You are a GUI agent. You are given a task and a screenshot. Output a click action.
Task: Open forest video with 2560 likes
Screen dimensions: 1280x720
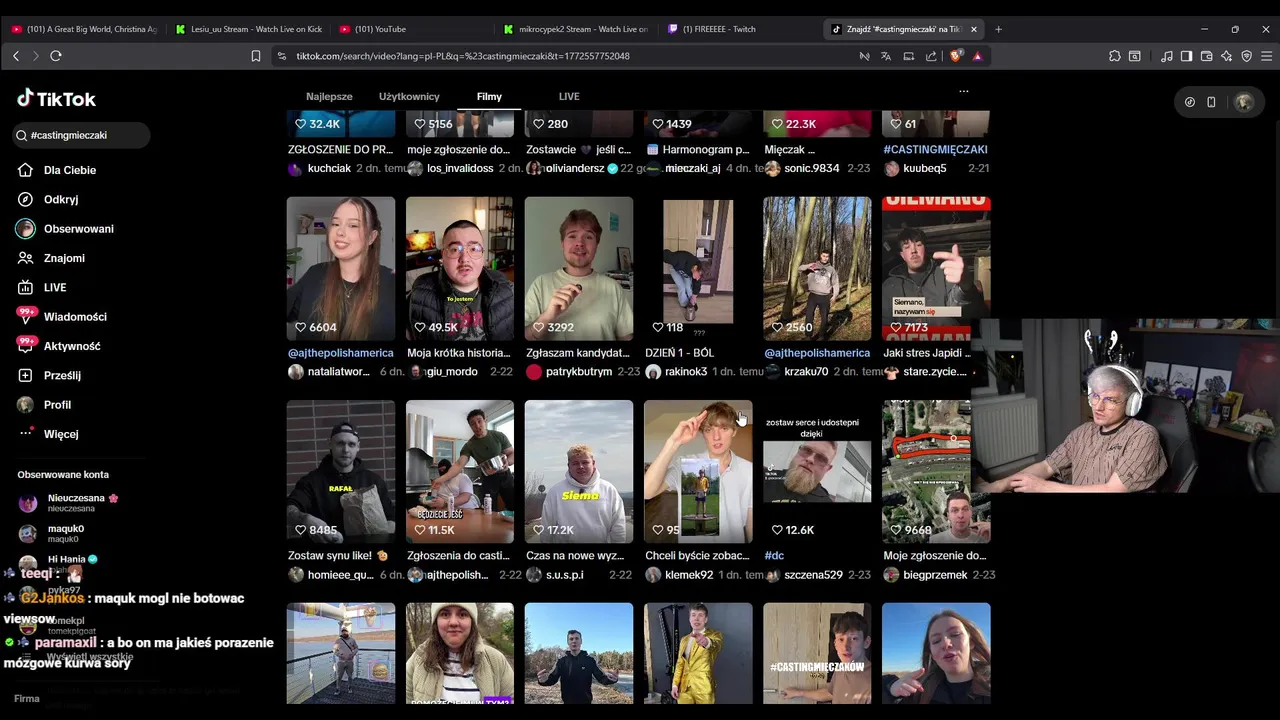pyautogui.click(x=817, y=268)
